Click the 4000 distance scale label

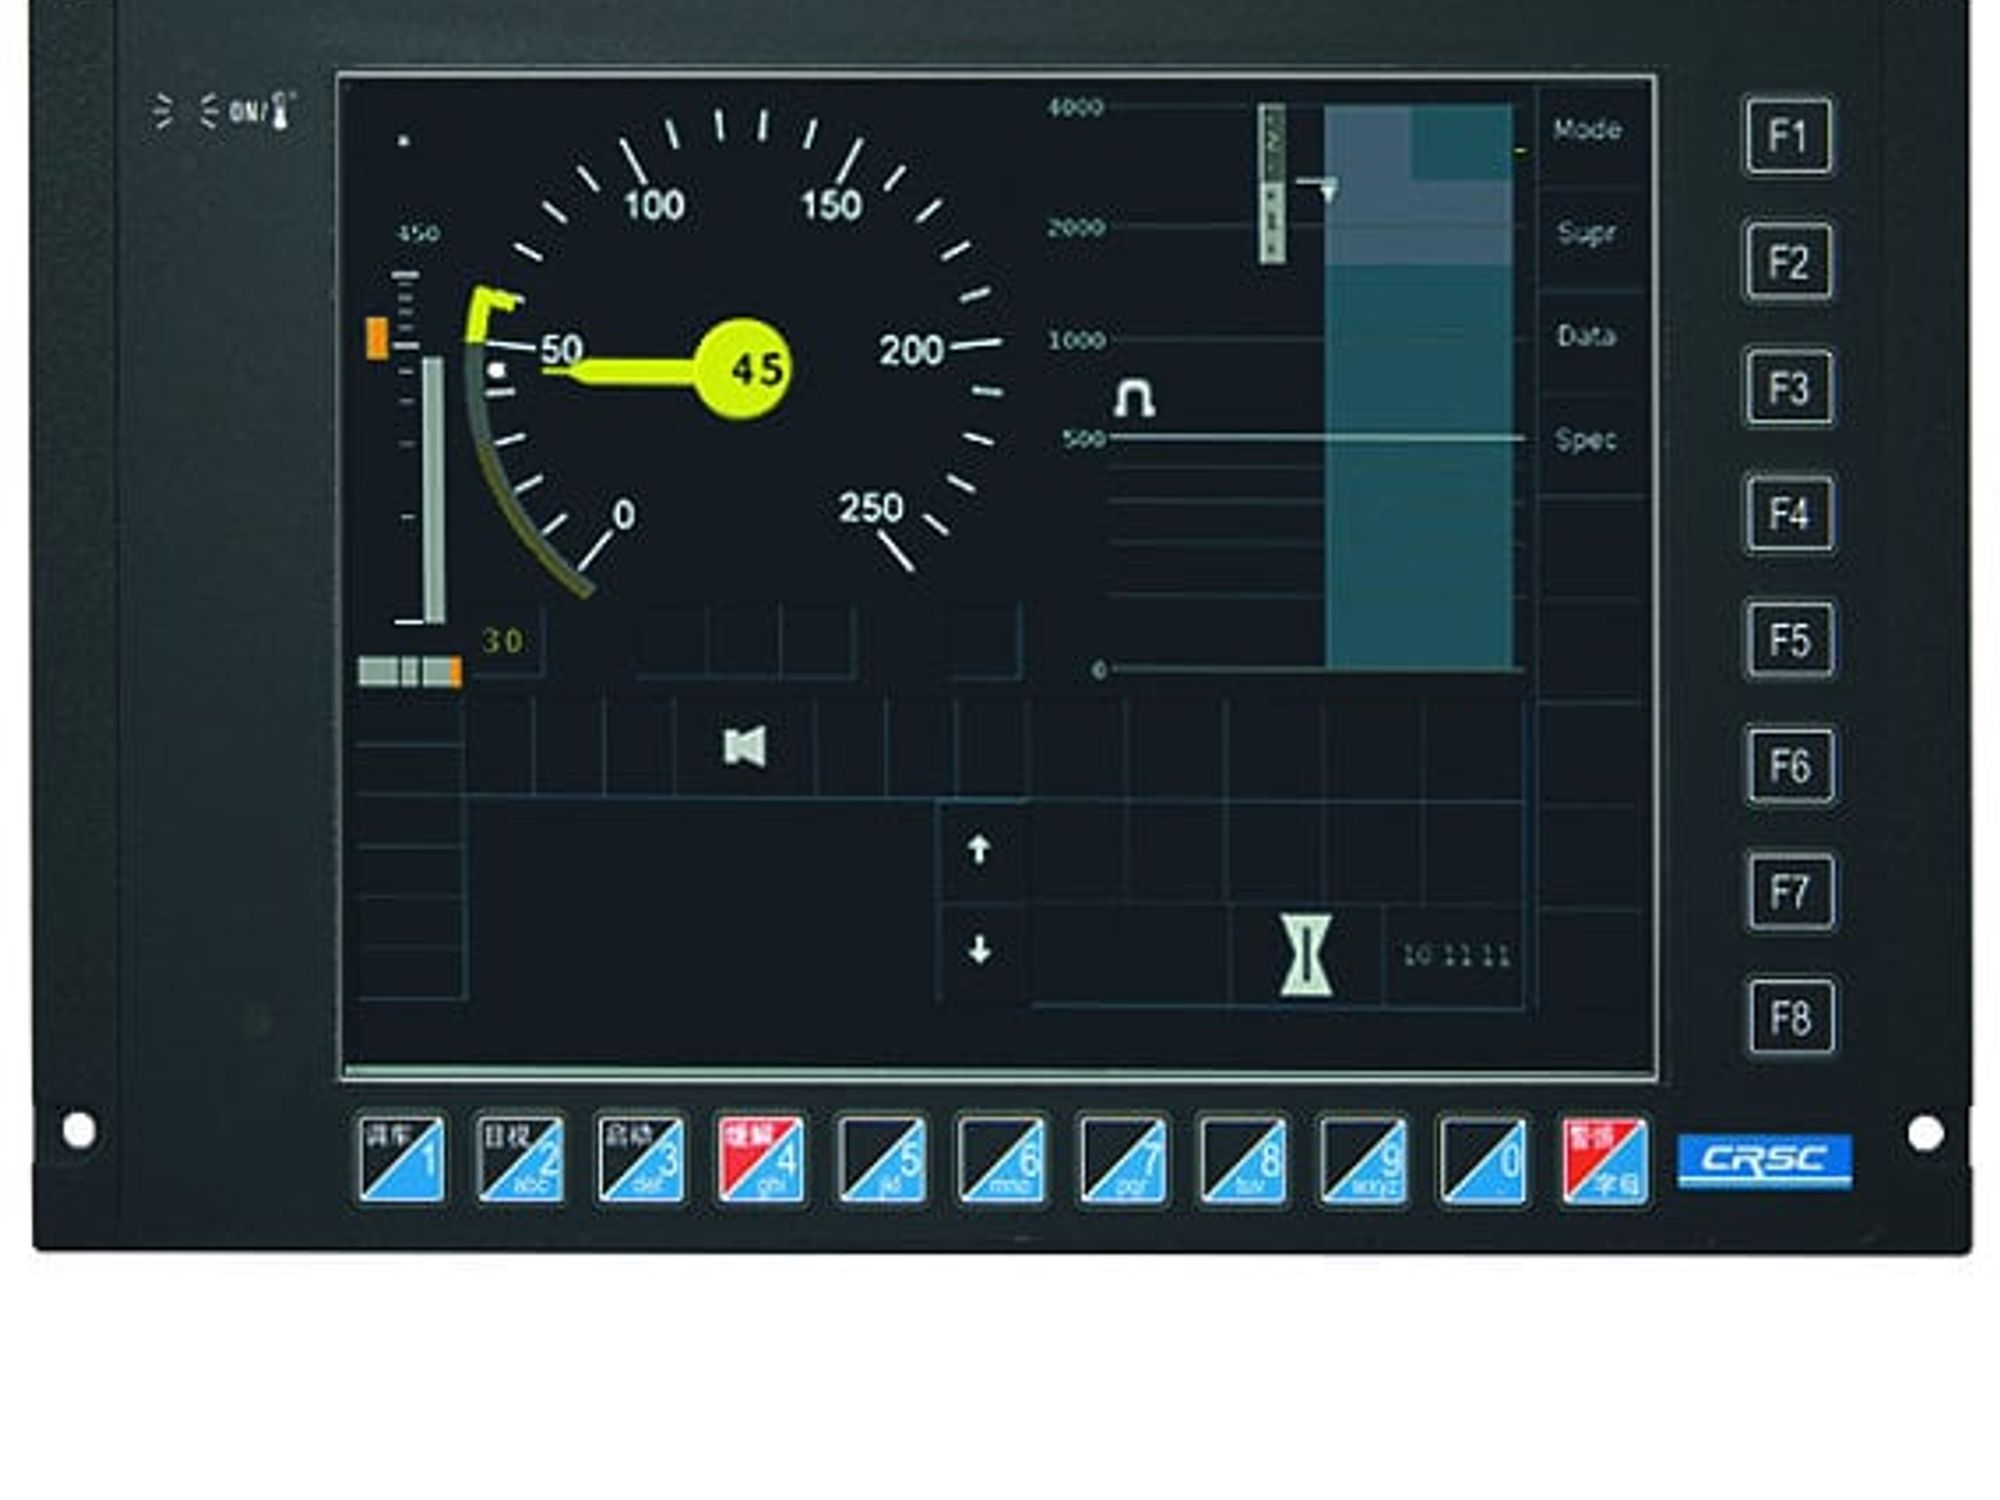point(1075,107)
